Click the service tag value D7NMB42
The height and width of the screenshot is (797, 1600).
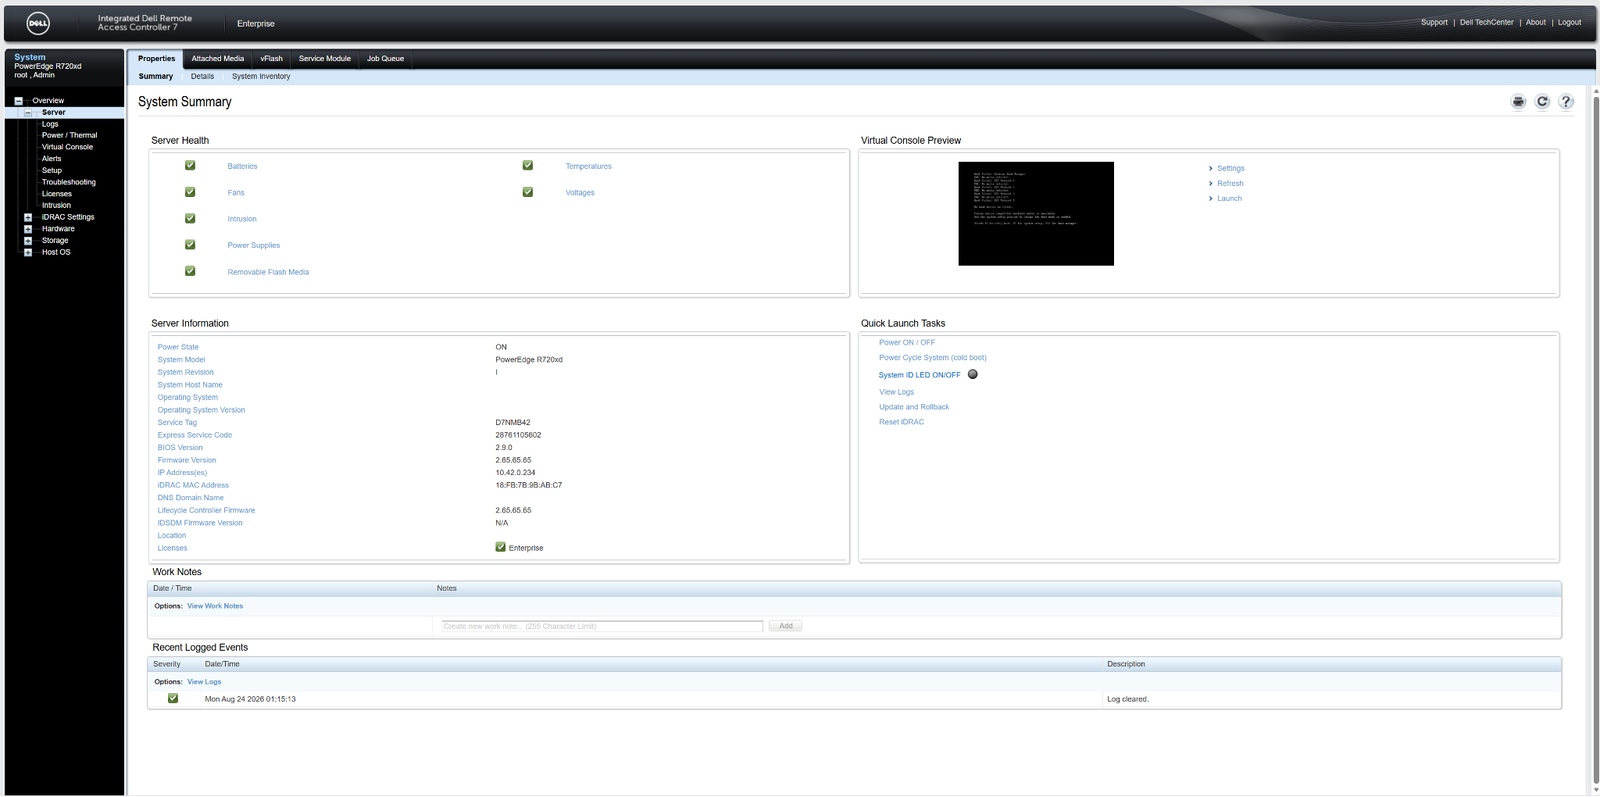[x=513, y=423]
